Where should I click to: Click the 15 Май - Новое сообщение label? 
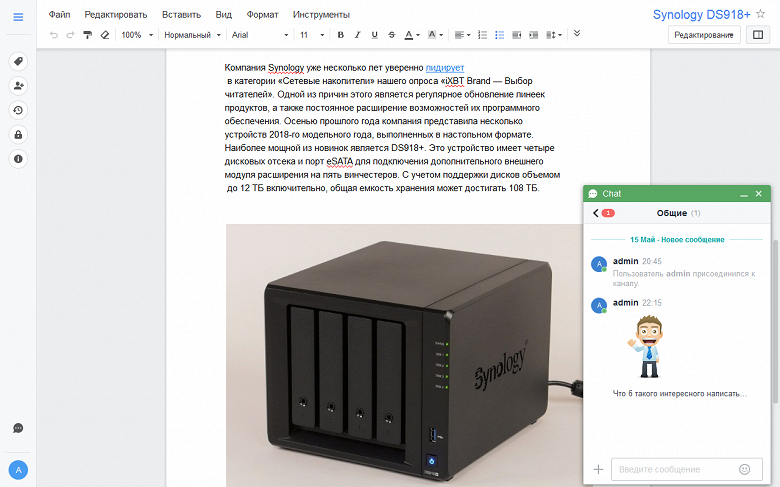pyautogui.click(x=677, y=239)
